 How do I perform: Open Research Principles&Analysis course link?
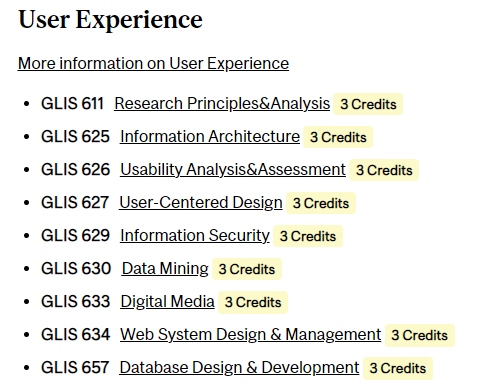point(222,104)
